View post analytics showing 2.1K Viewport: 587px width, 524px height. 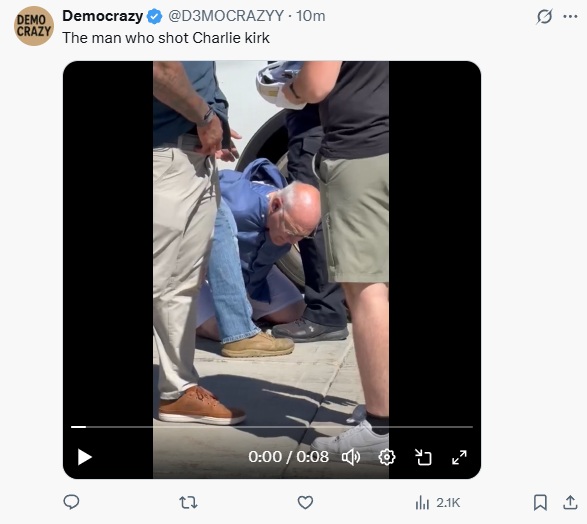tap(438, 503)
